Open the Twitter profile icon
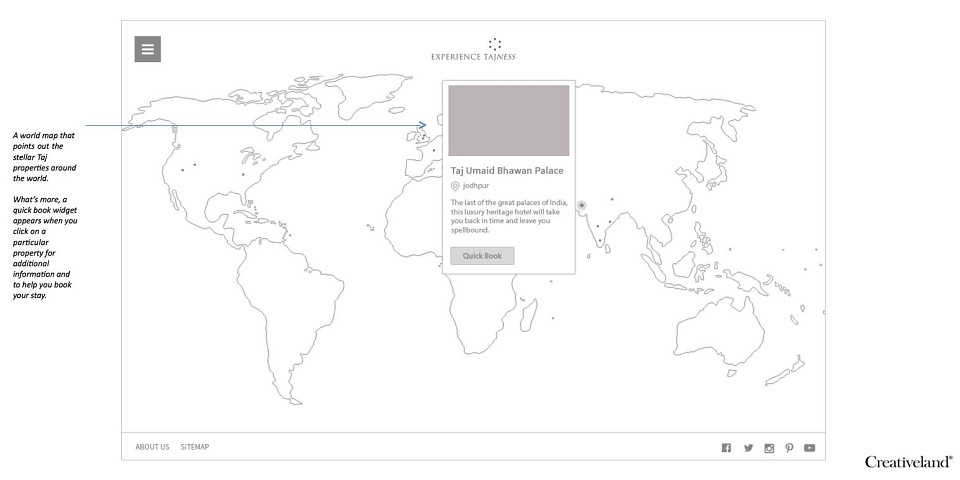The image size is (960, 480). [748, 448]
